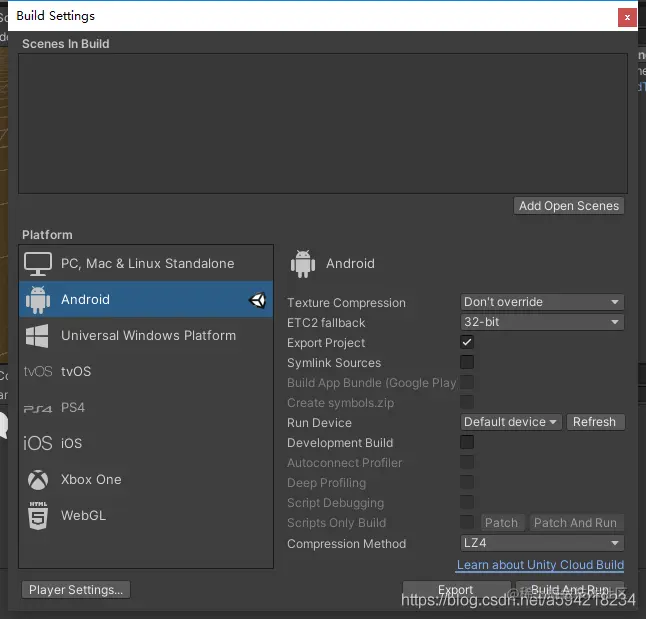Select the tvOS platform label
Screen dimensions: 646x619
point(76,371)
